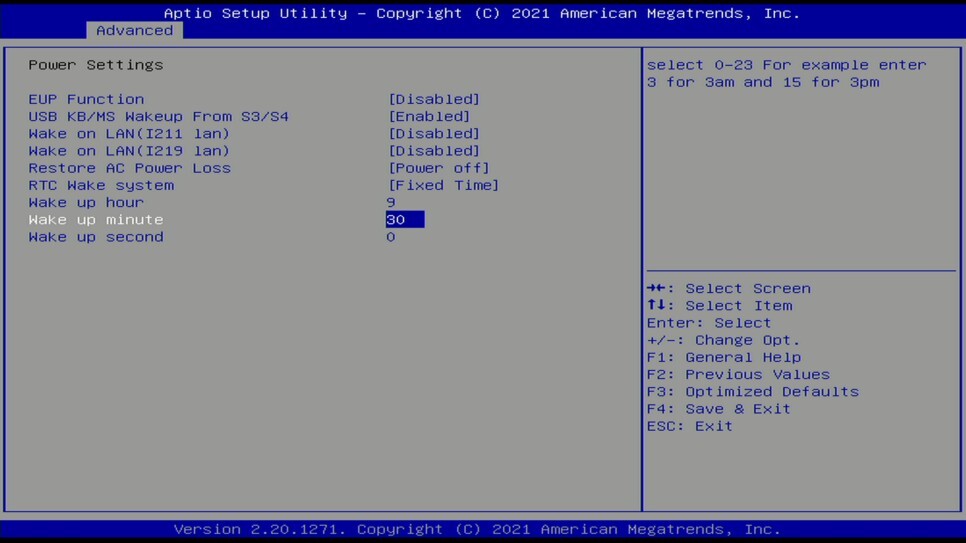Viewport: 966px width, 543px height.
Task: Select RTC Wake system label
Action: 101,186
